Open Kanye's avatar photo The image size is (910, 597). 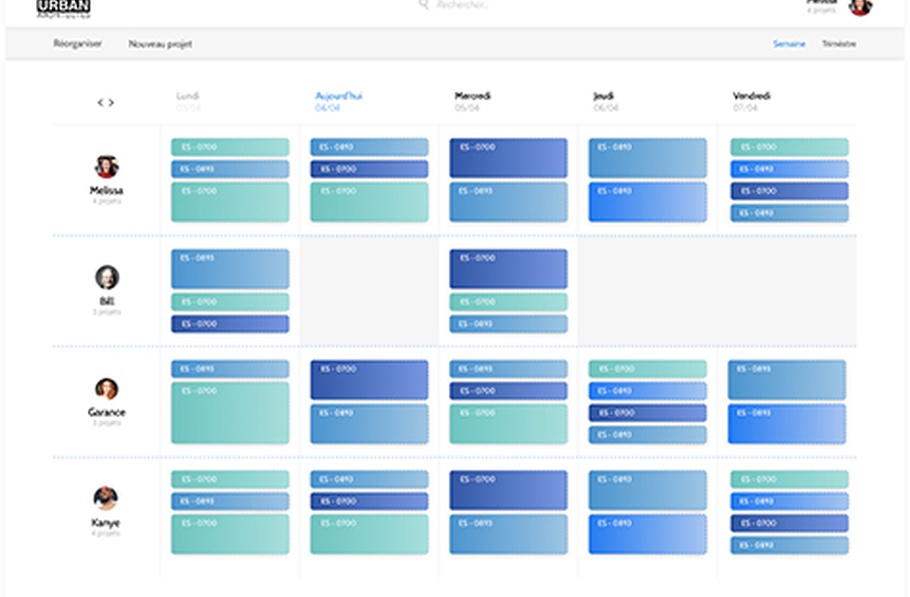pos(106,498)
